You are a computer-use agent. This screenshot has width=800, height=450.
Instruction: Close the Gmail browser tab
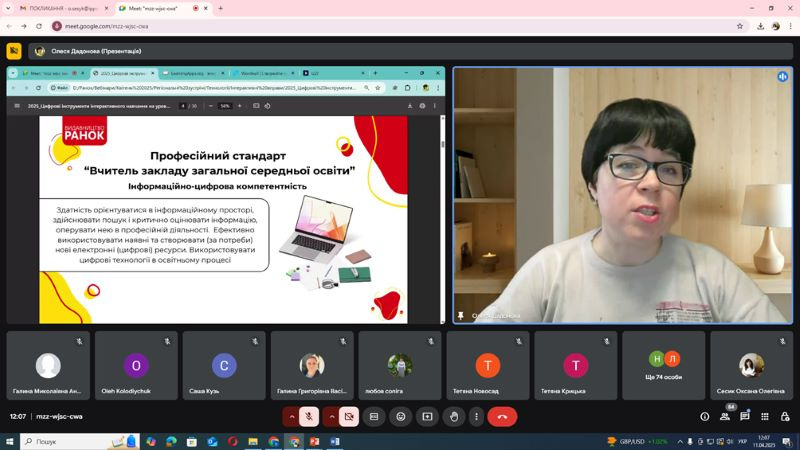106,8
